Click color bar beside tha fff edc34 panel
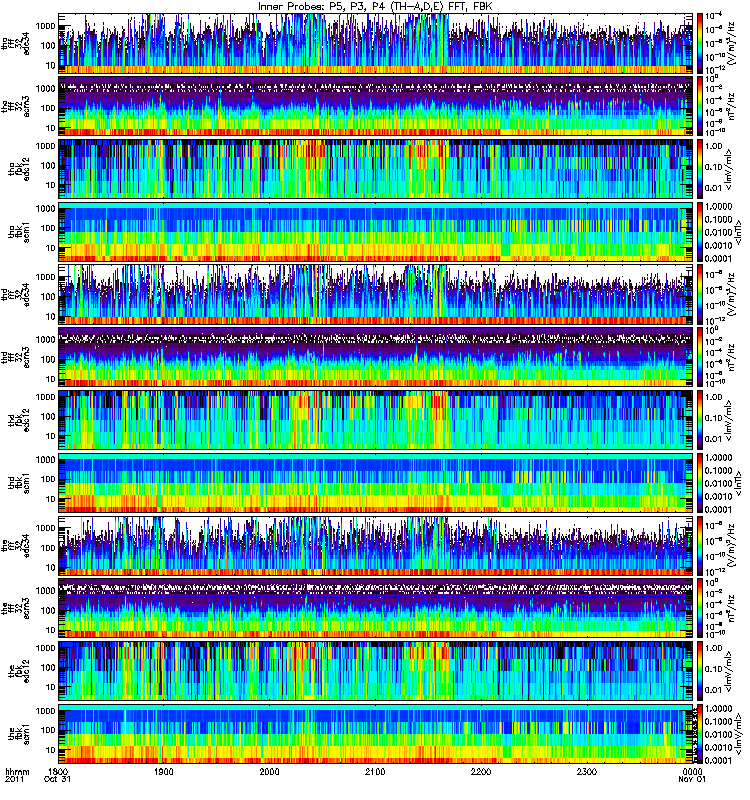 699,43
